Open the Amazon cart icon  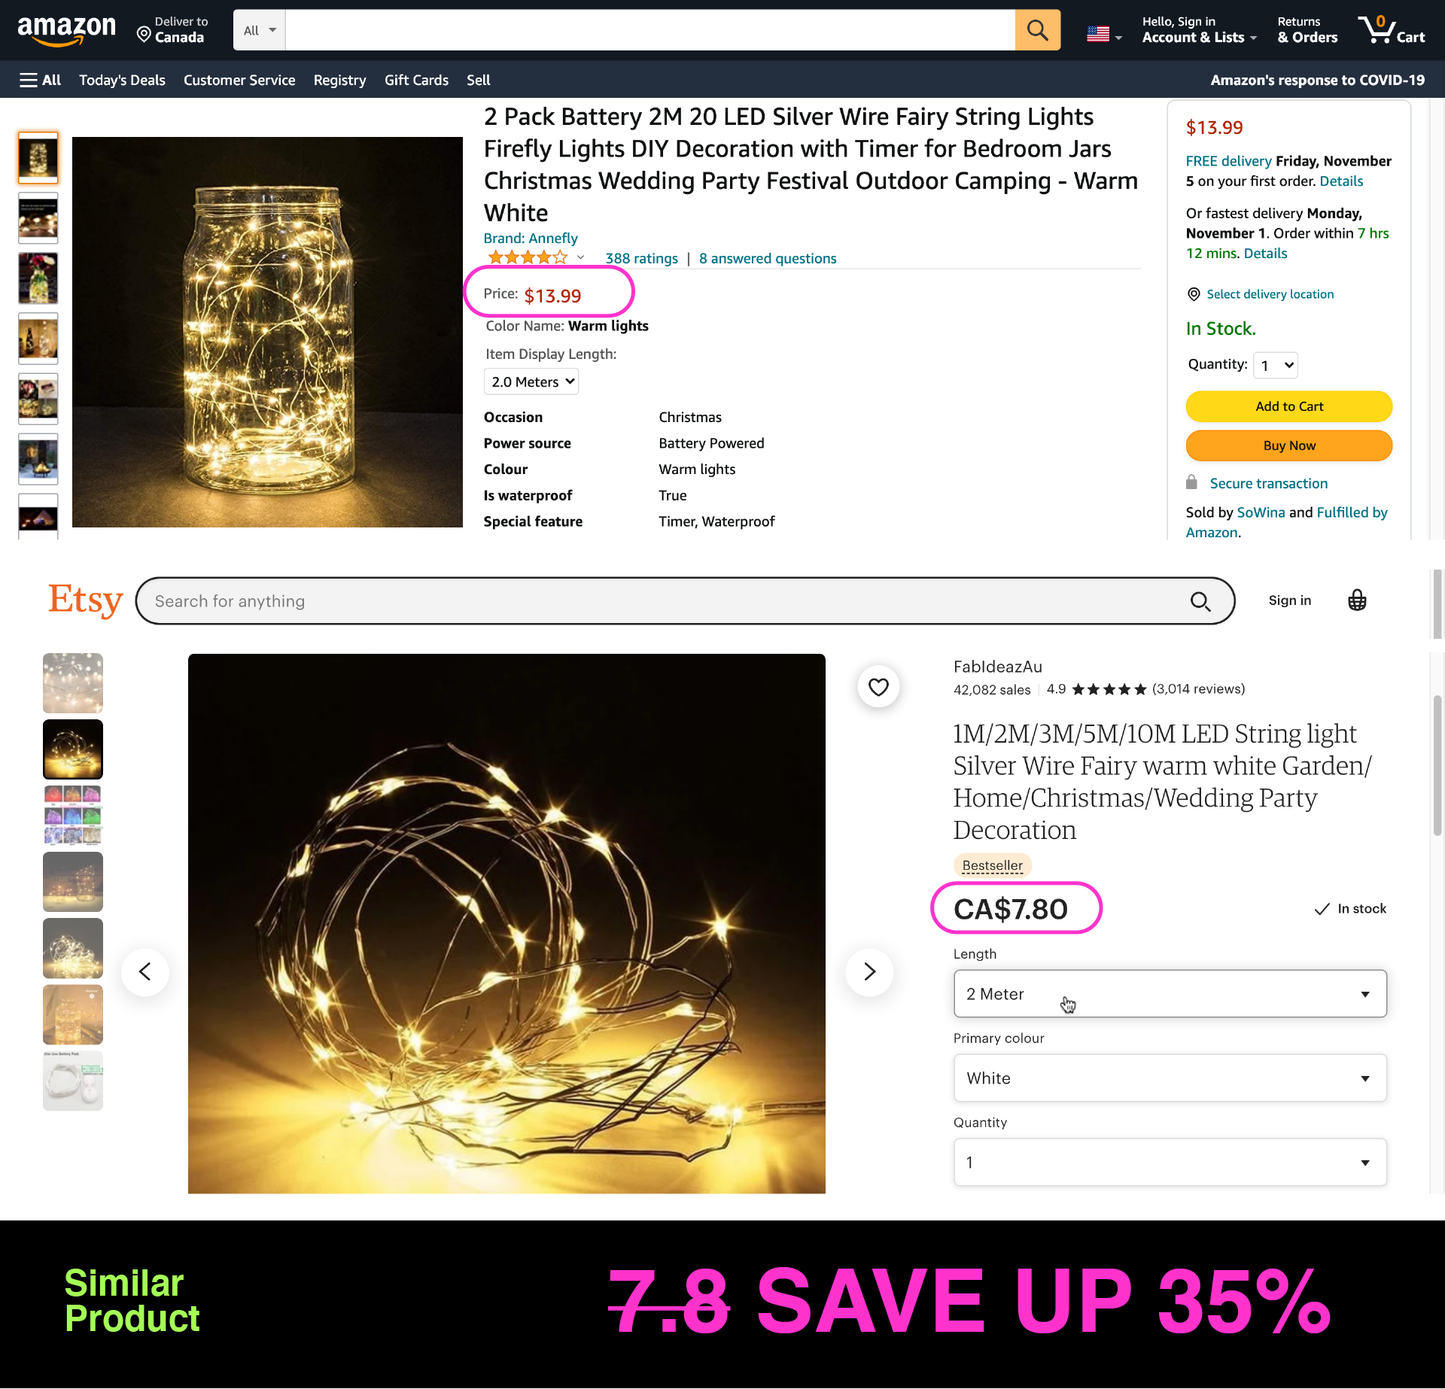[x=1391, y=30]
